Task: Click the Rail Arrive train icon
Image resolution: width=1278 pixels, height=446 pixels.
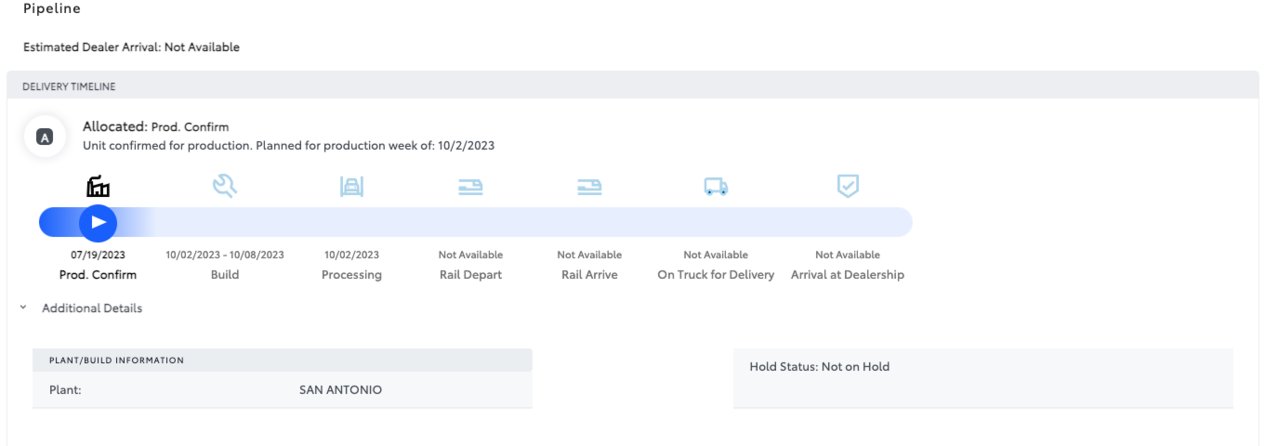Action: tap(589, 187)
